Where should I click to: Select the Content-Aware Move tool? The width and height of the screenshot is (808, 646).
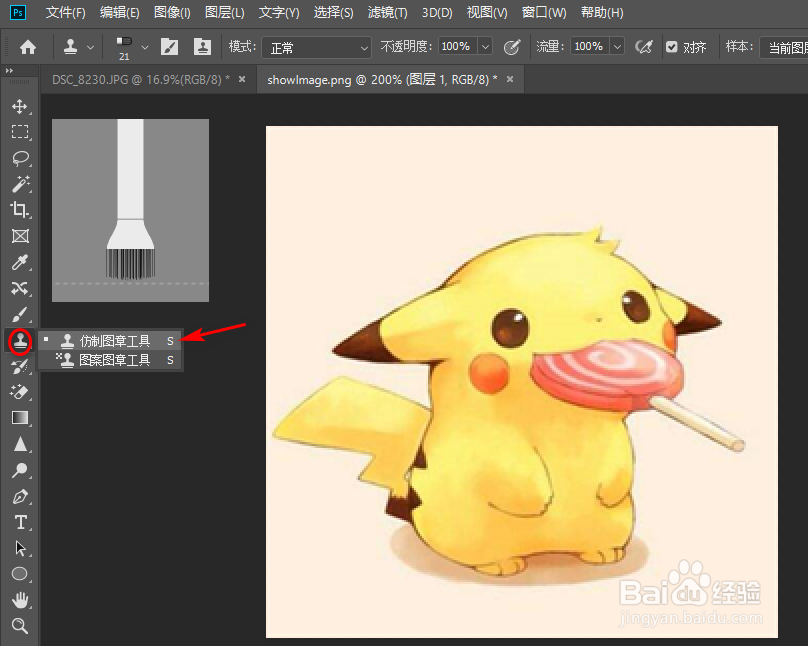(x=20, y=288)
